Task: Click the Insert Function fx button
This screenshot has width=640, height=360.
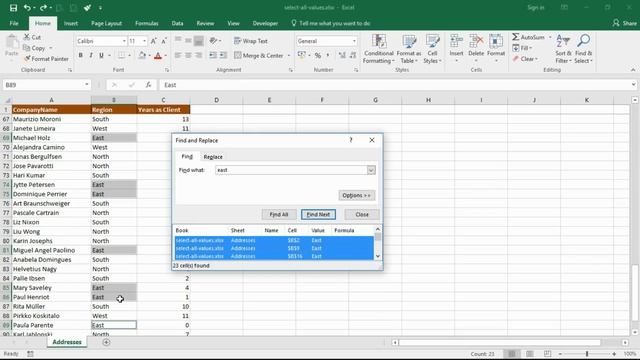Action: pos(148,85)
